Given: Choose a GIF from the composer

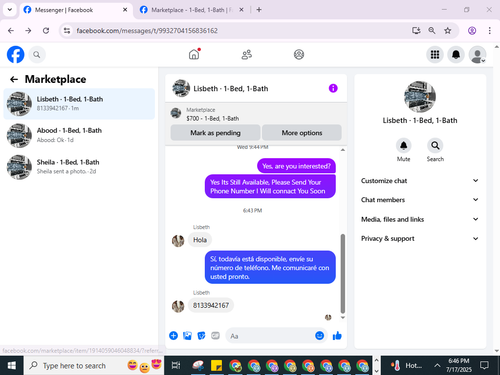Looking at the screenshot, I should (215, 336).
